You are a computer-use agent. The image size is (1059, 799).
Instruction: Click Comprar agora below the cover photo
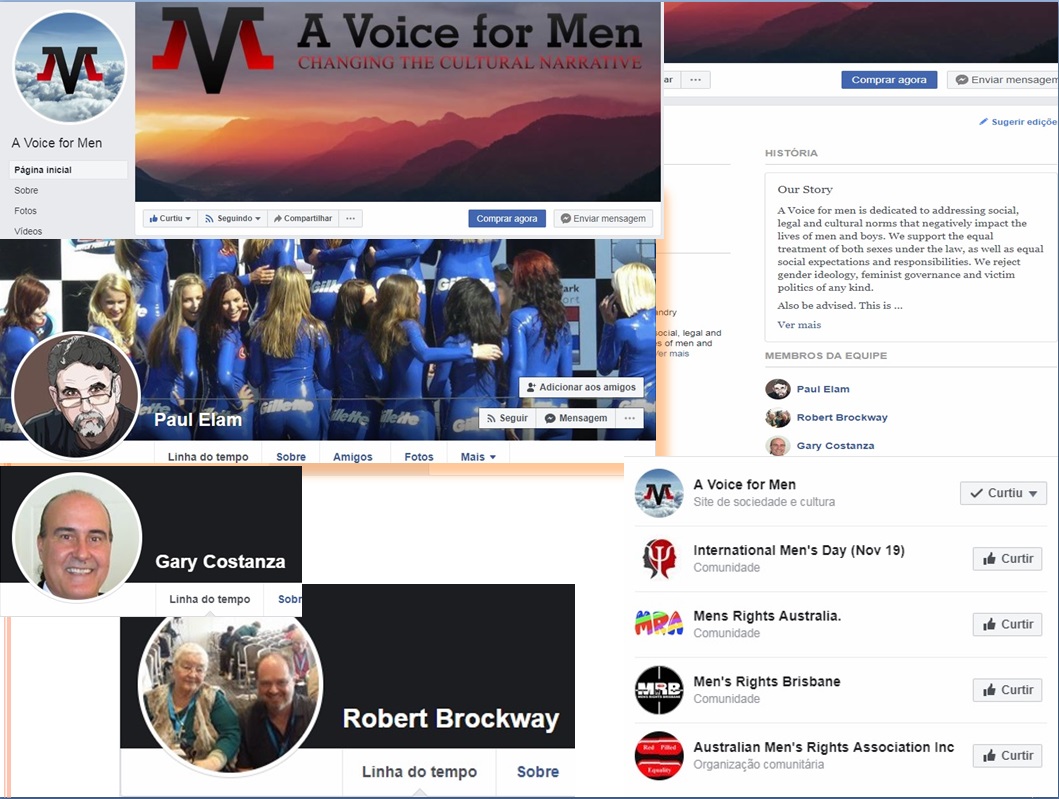pos(507,218)
